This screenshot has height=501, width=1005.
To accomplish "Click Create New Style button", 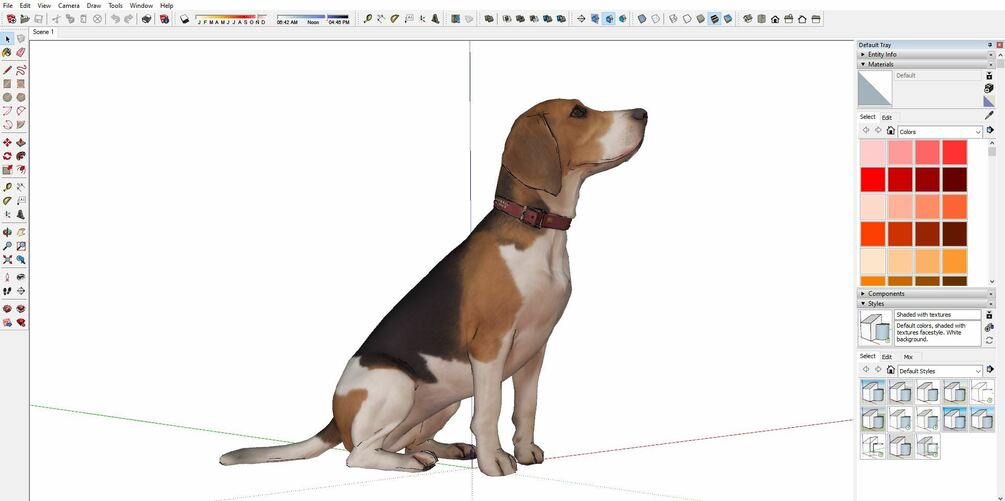I will coord(989,327).
